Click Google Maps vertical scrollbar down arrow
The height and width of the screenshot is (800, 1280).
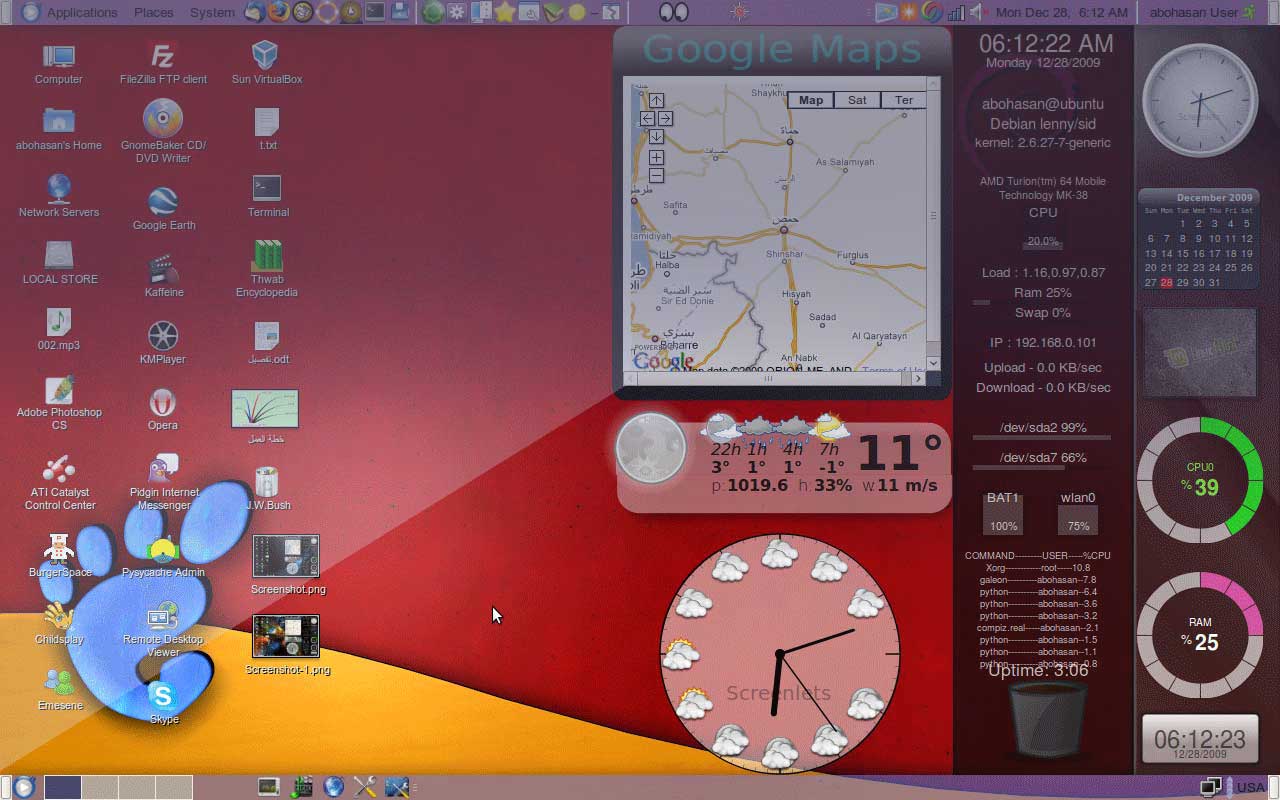(x=933, y=363)
